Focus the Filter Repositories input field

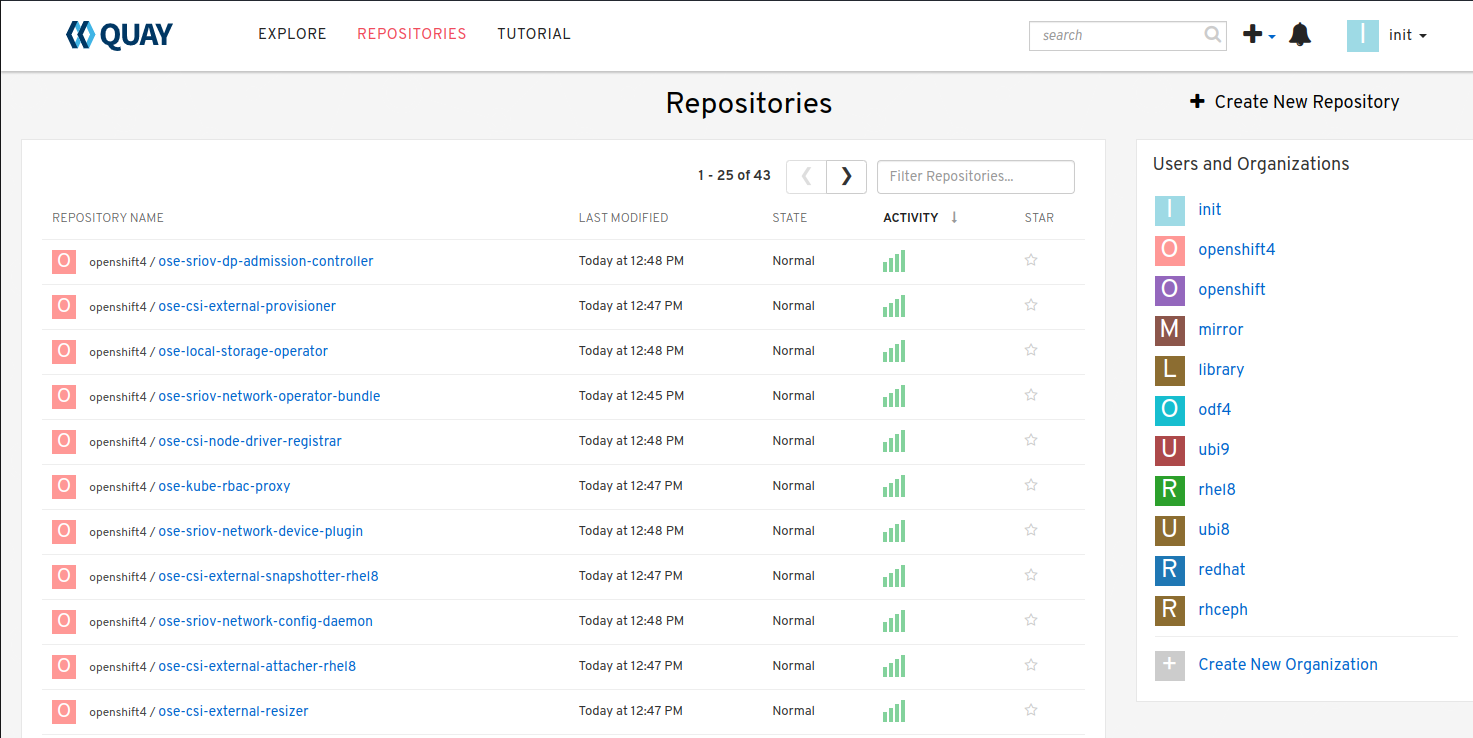pos(975,176)
